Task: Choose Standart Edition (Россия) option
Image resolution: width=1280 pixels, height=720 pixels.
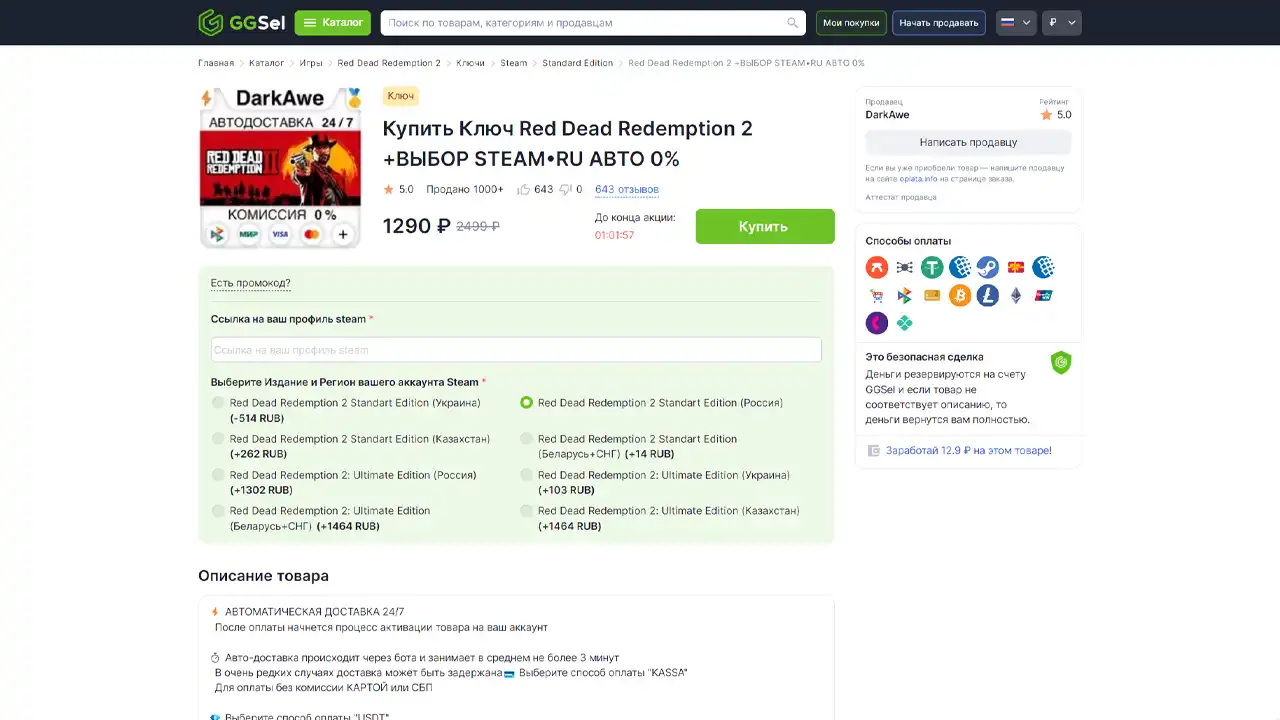Action: tap(526, 403)
